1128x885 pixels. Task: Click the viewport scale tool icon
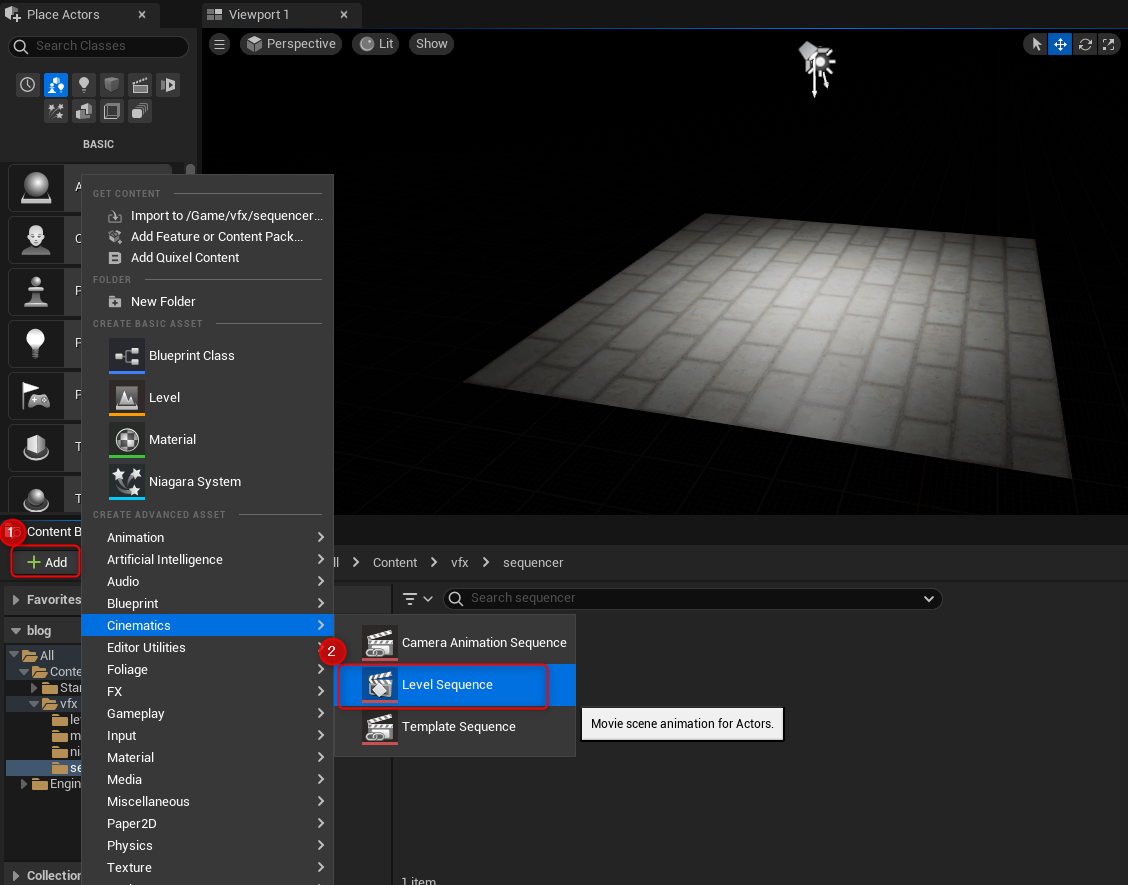[1108, 44]
